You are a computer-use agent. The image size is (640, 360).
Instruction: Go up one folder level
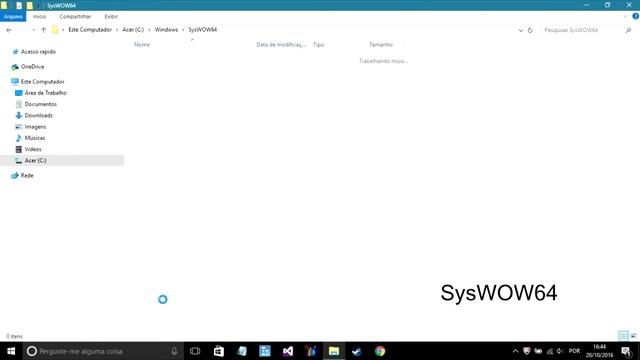tap(43, 30)
